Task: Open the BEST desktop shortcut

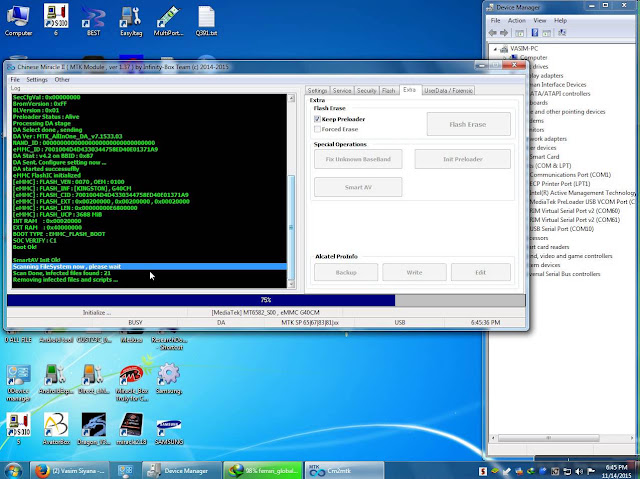Action: 93,20
